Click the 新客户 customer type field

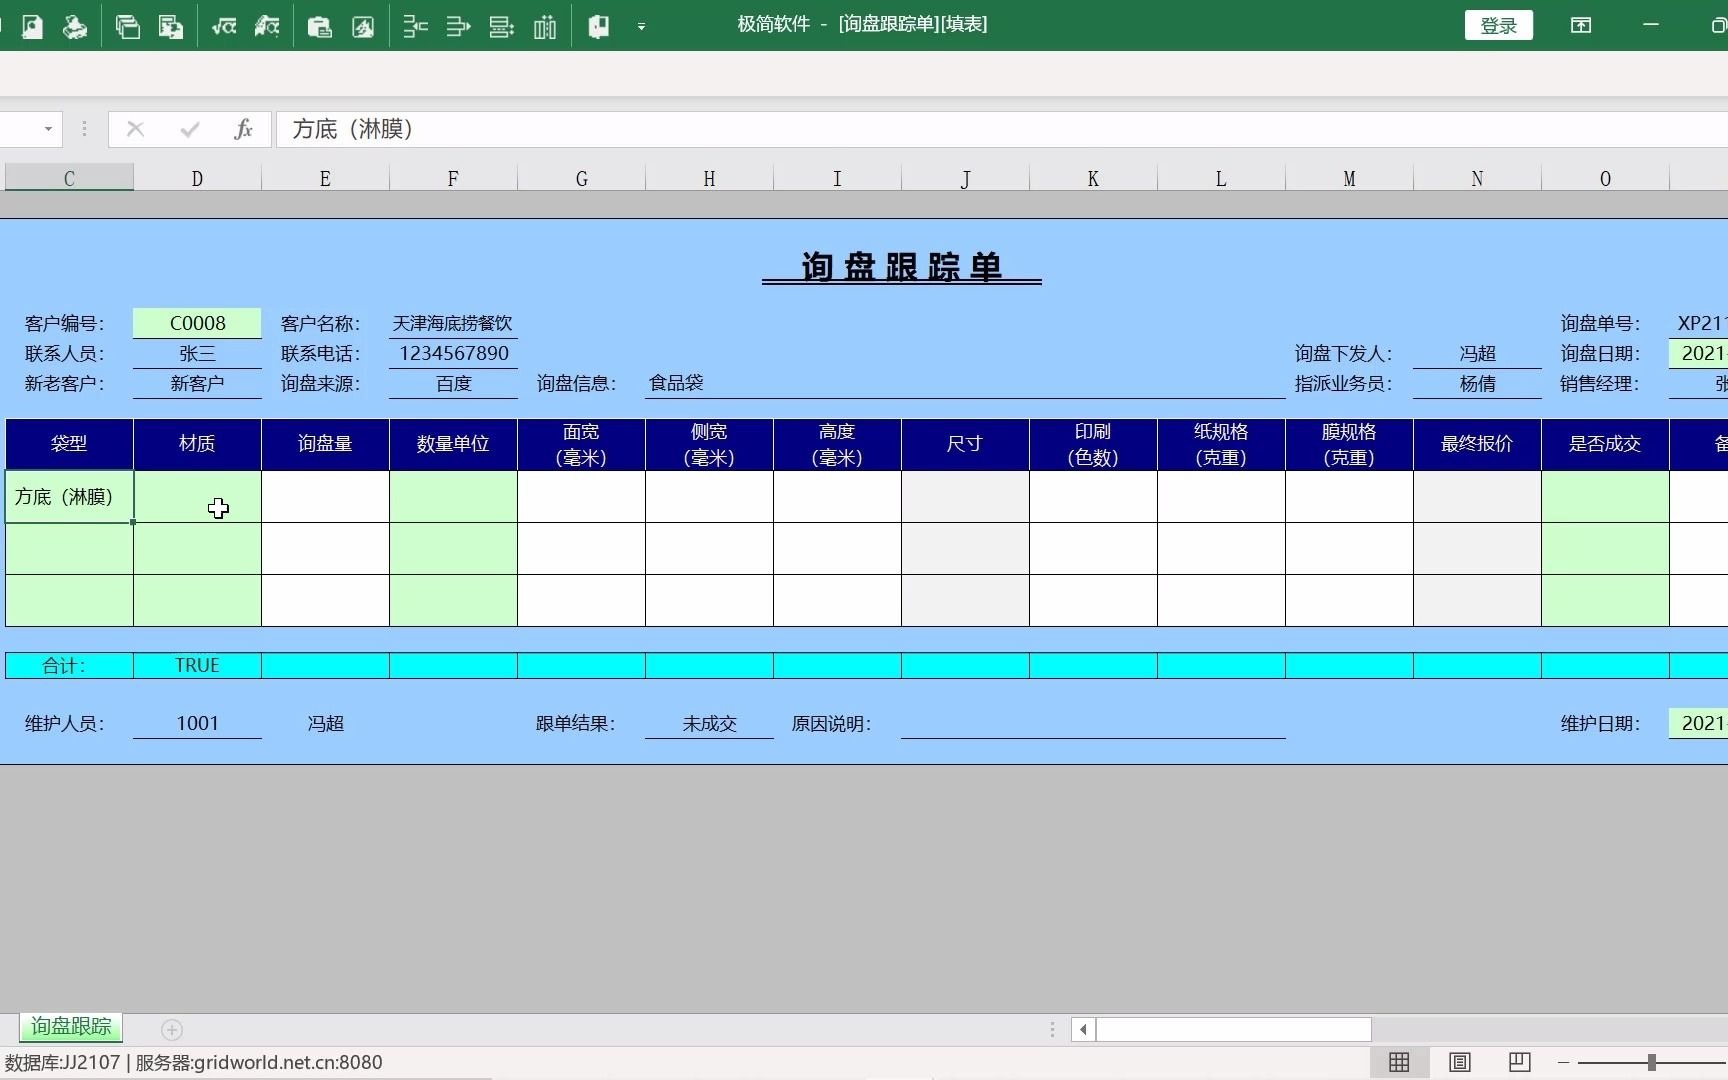click(197, 383)
